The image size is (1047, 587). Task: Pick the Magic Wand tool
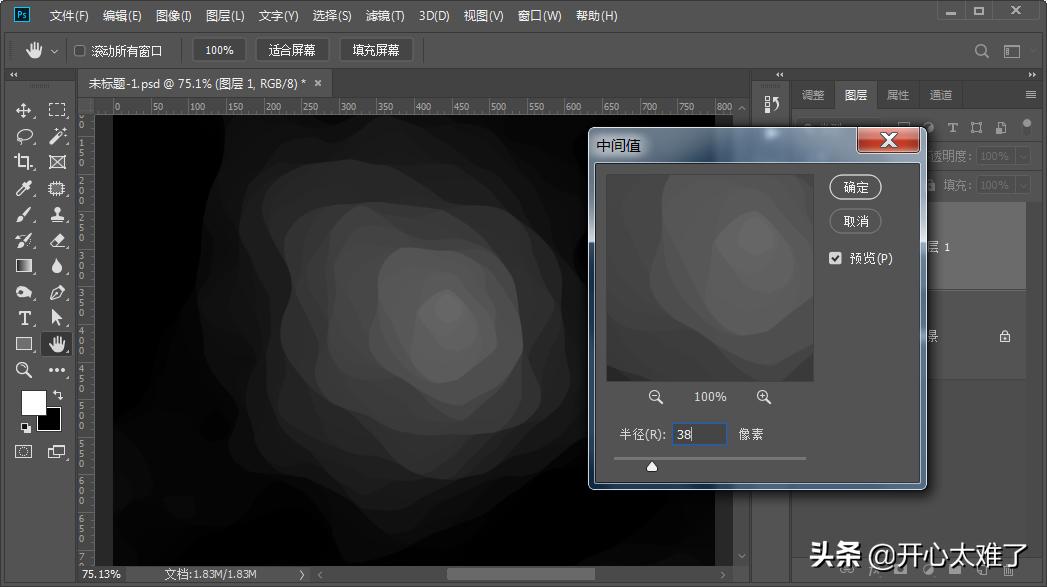click(57, 136)
